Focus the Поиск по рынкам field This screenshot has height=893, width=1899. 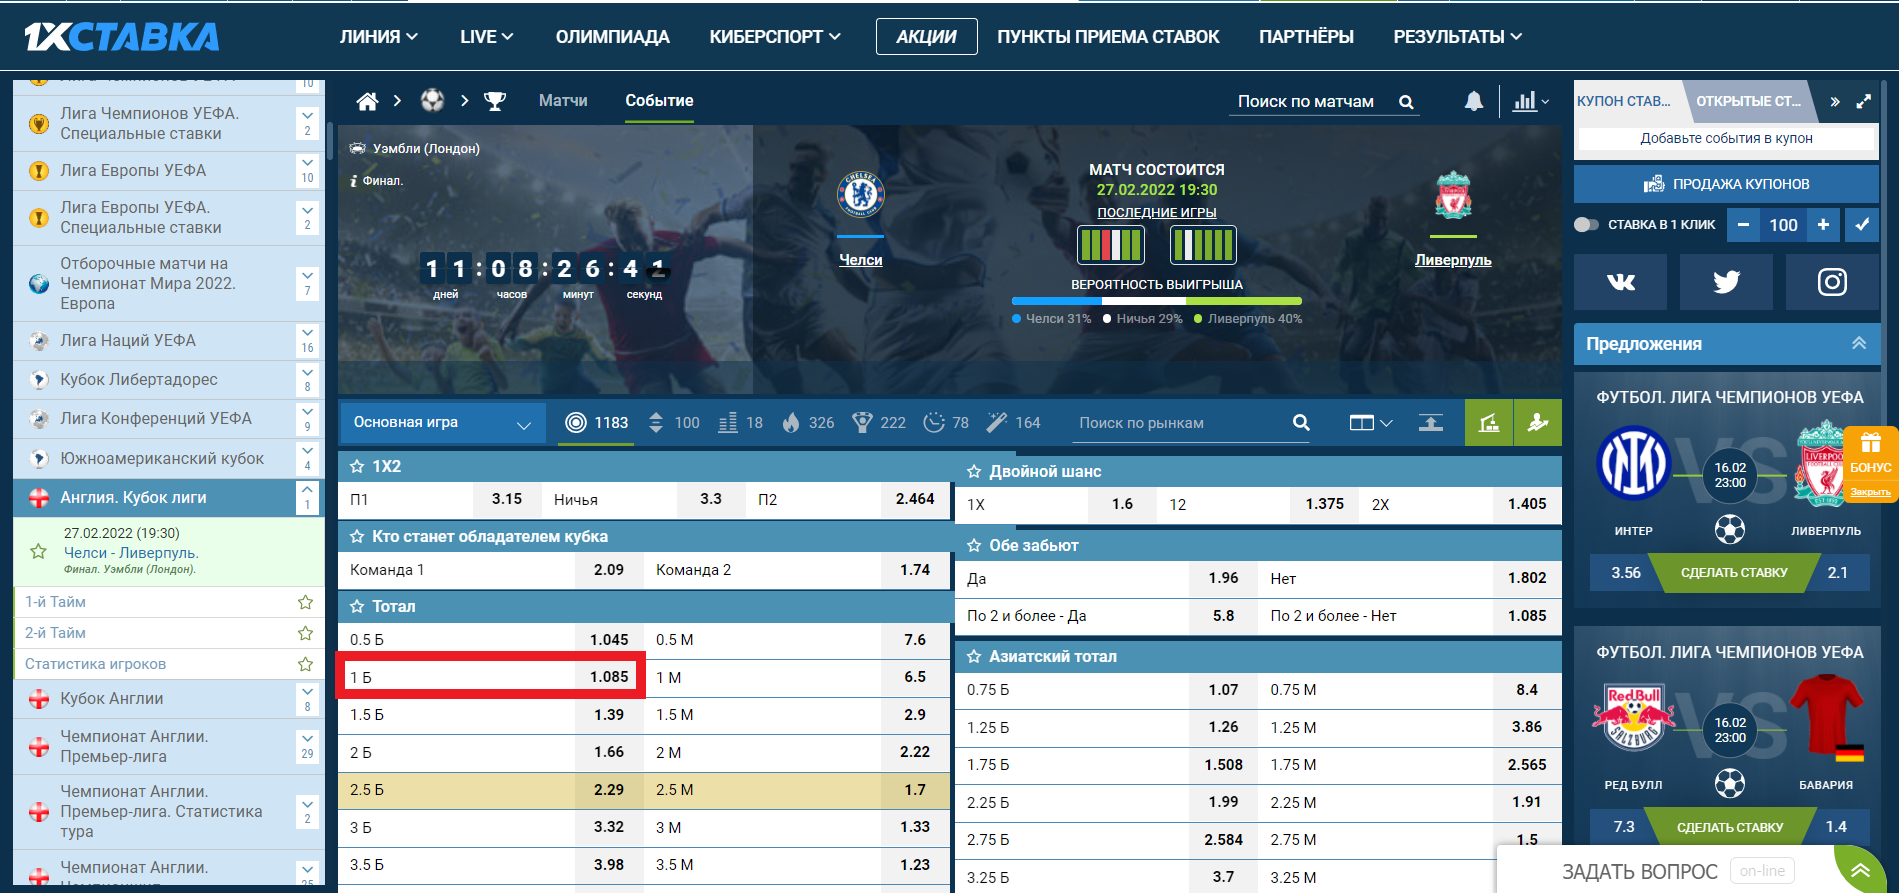pyautogui.click(x=1182, y=423)
